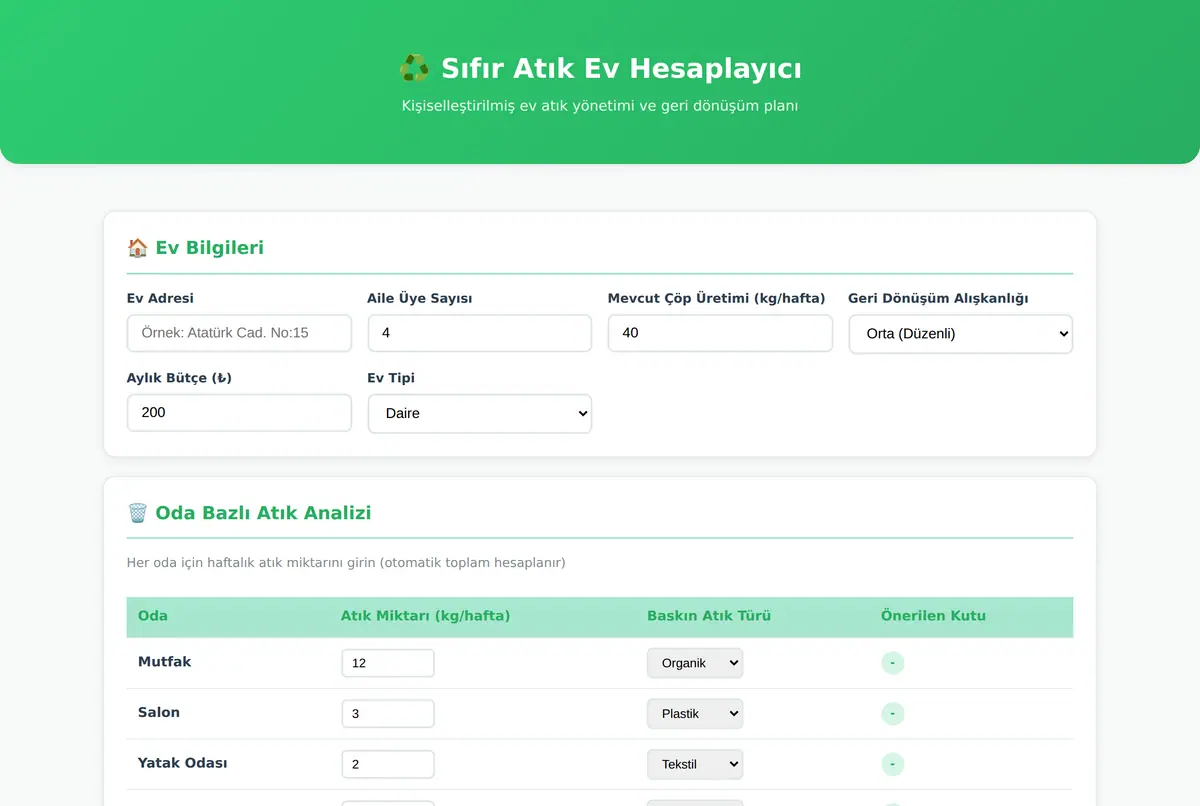Screen dimensions: 1200x806
Task: Focus the Ev Adresi address field
Action: coord(239,333)
